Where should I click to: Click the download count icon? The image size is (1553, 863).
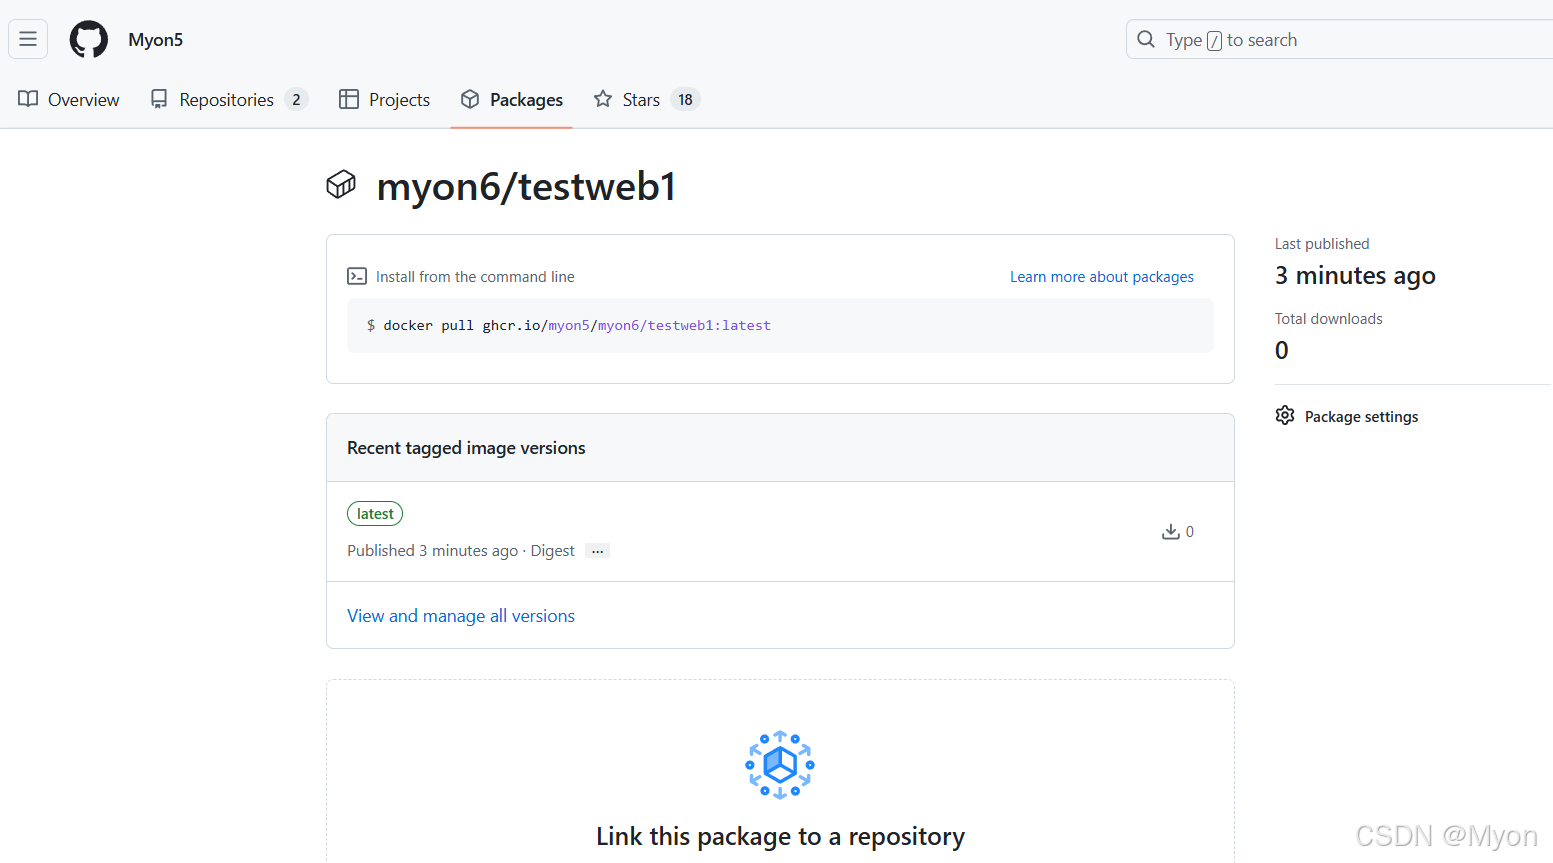coord(1171,532)
